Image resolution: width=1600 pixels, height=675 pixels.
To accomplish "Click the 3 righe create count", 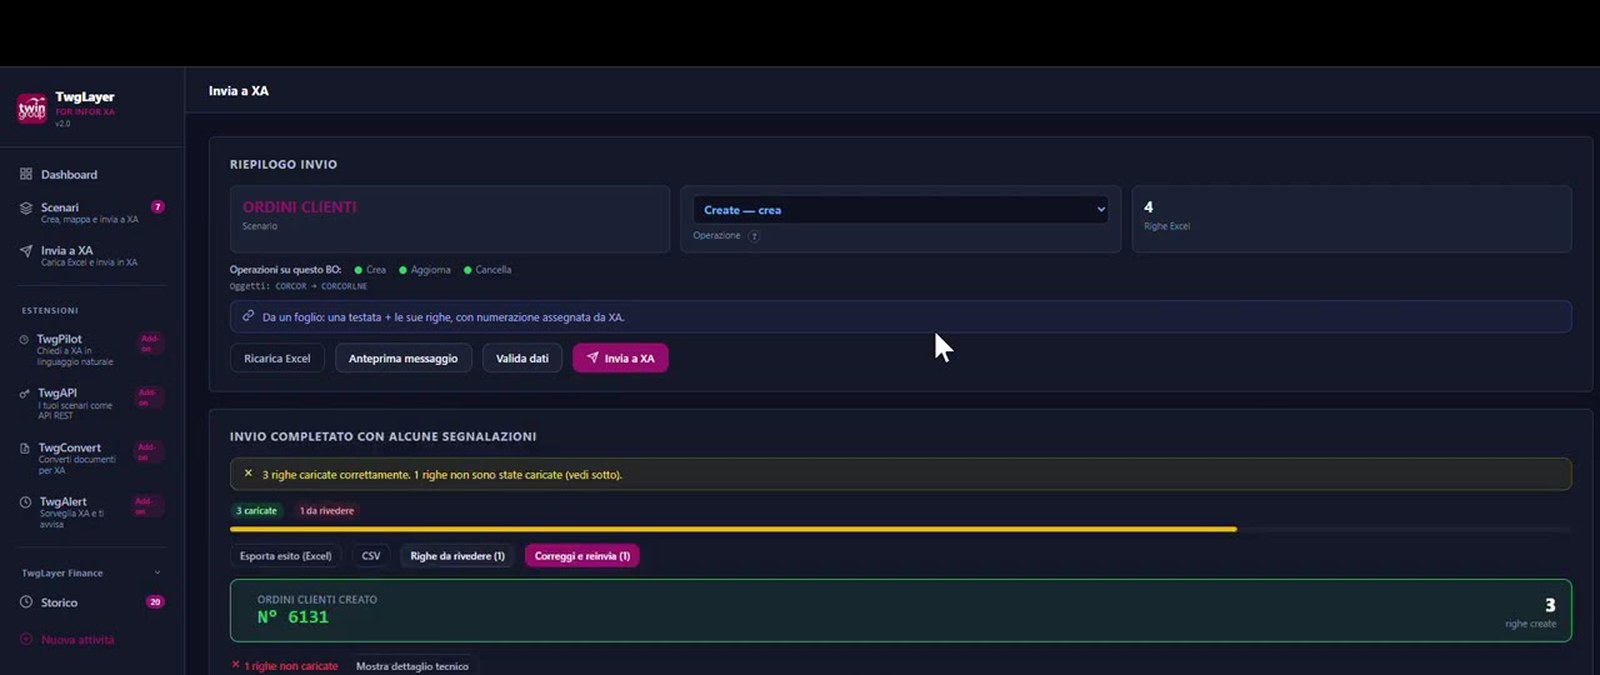I will 1531,613.
